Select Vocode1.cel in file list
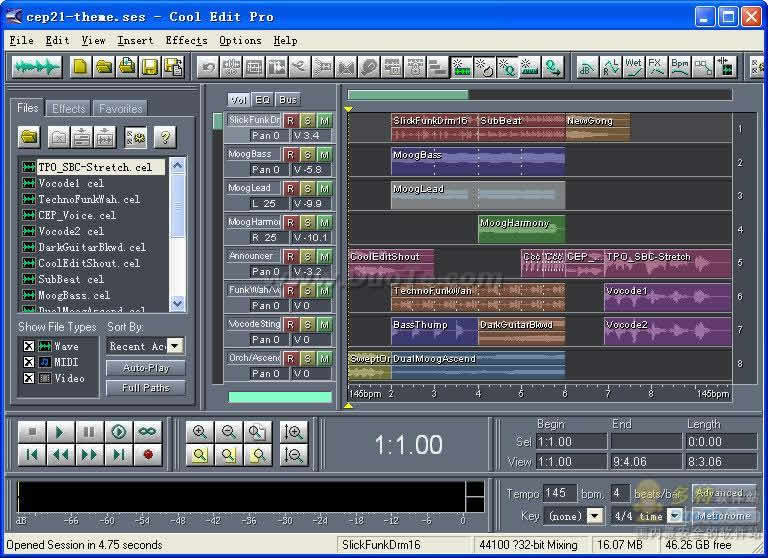Screen dimensions: 768x558 coord(71,183)
